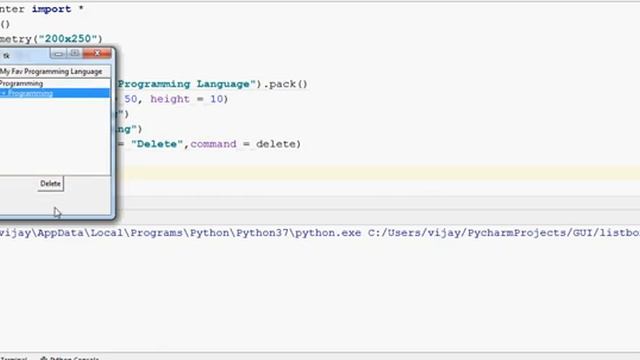Minimize the tk window
Screen dimensions: 640x360
pos(58,53)
